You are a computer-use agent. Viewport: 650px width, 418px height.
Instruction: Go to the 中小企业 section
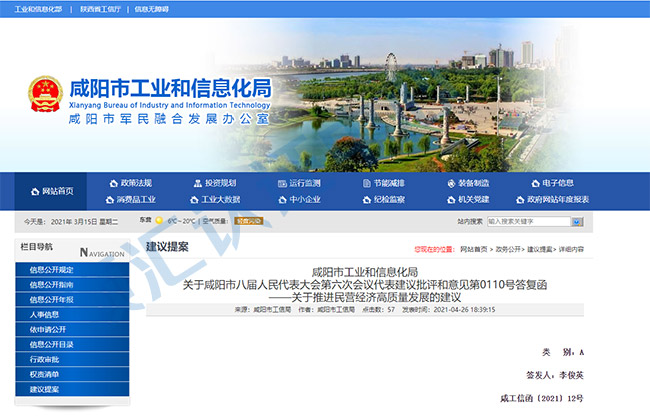tap(305, 200)
